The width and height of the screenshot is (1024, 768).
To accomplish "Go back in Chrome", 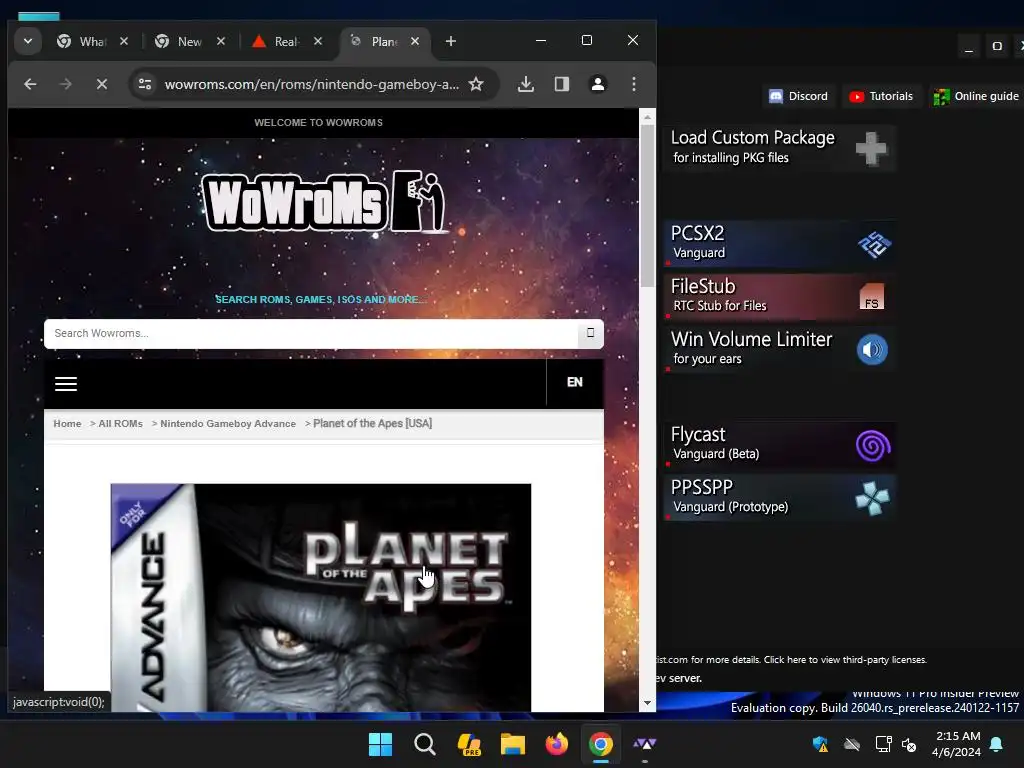I will [30, 84].
